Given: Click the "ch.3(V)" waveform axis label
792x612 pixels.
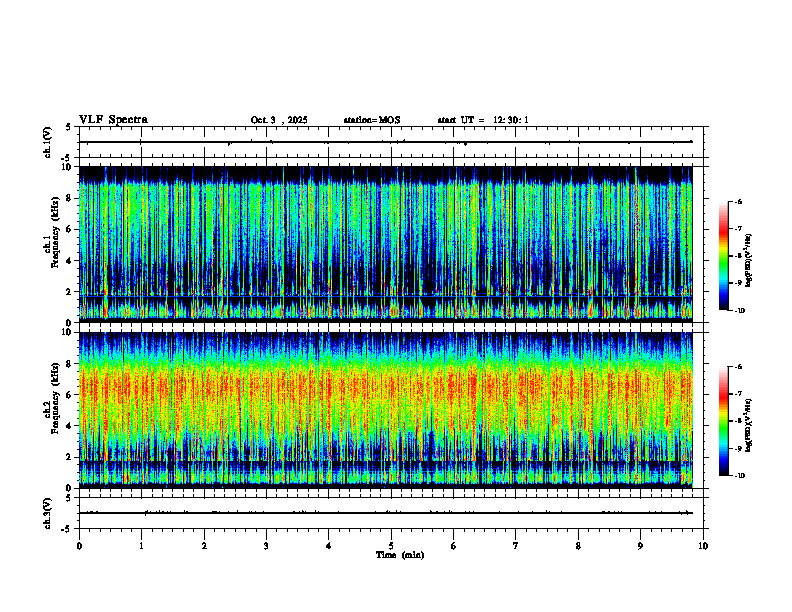Looking at the screenshot, I should pyautogui.click(x=47, y=513).
